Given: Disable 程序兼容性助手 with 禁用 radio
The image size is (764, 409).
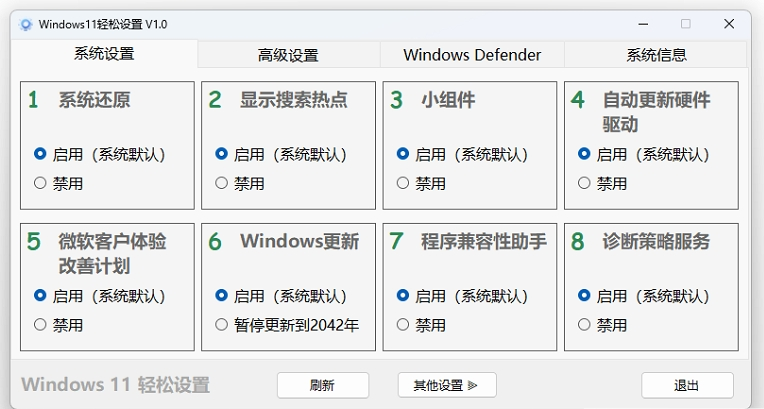Looking at the screenshot, I should pos(403,324).
